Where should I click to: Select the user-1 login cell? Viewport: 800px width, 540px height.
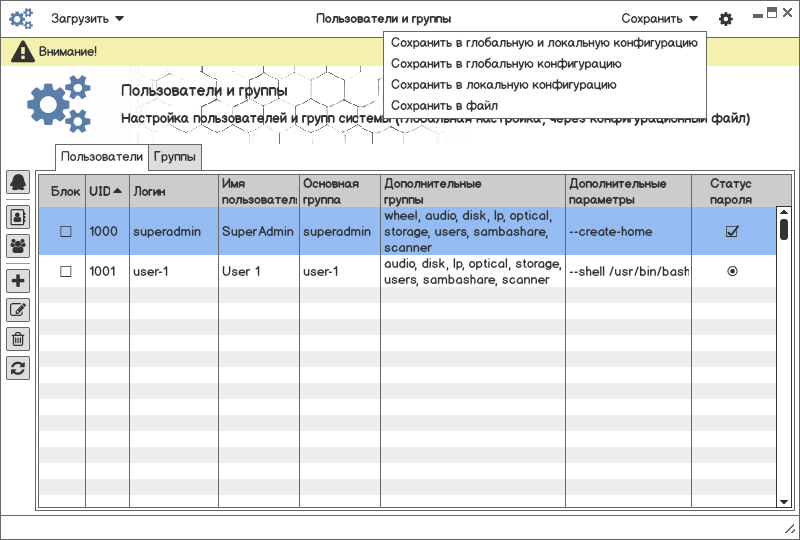click(x=174, y=271)
